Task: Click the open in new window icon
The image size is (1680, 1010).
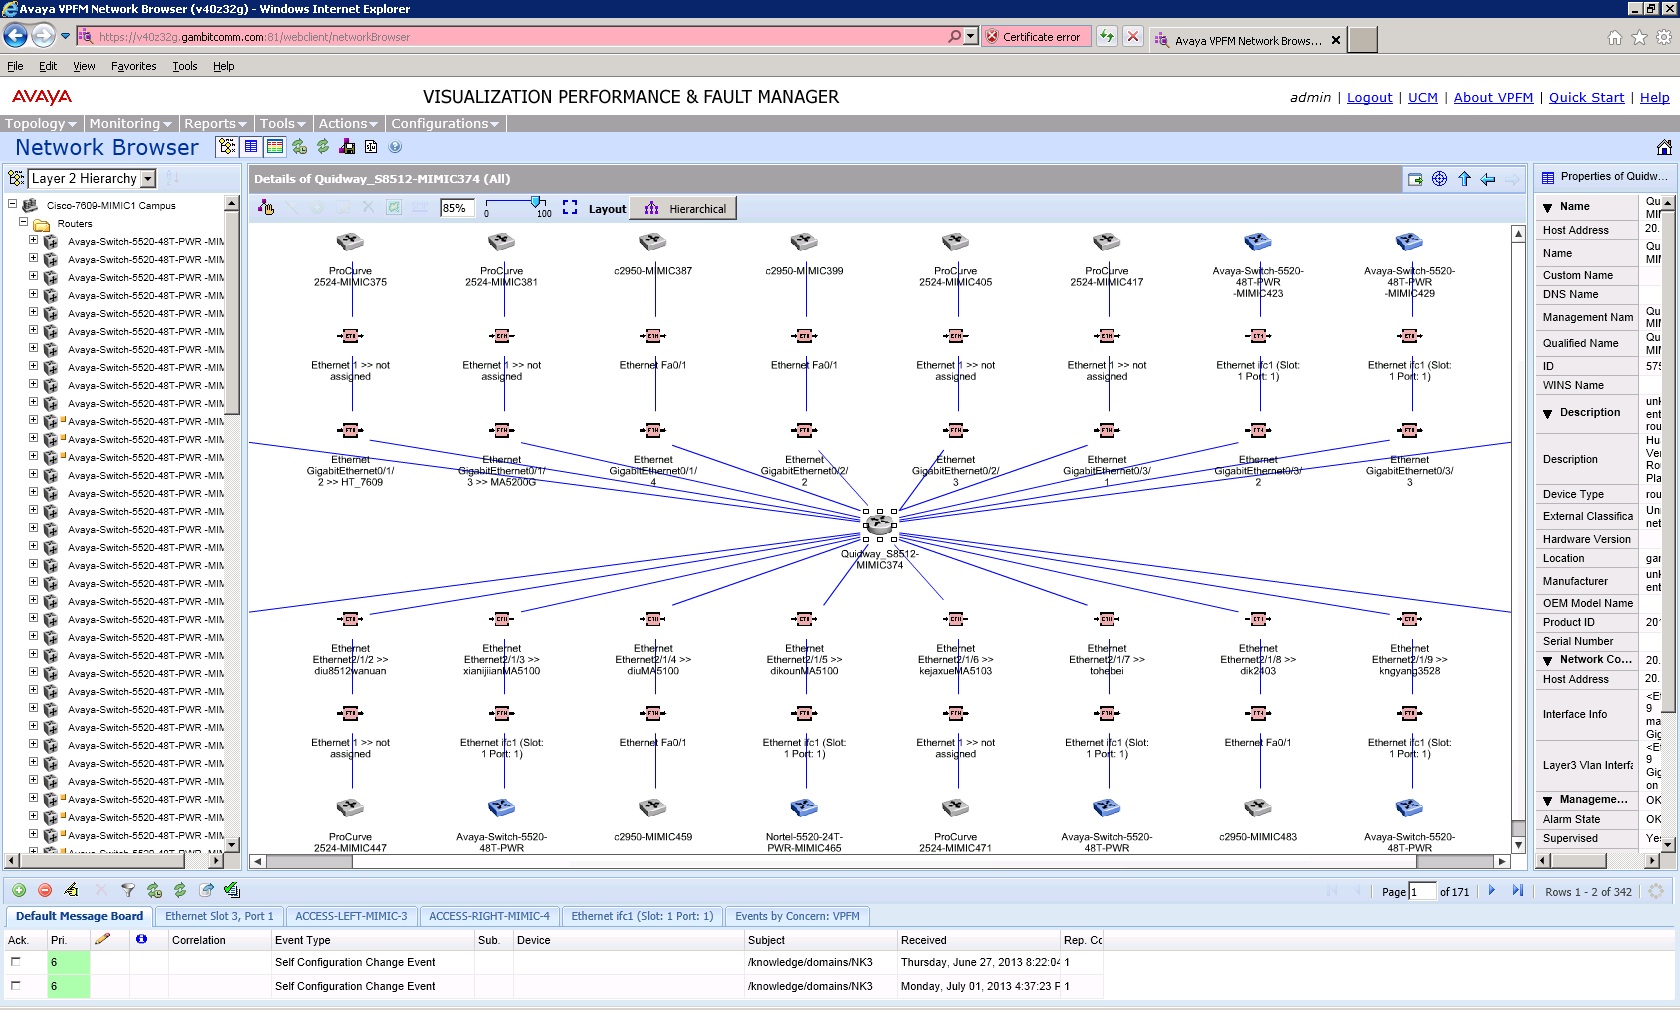Action: point(1415,179)
